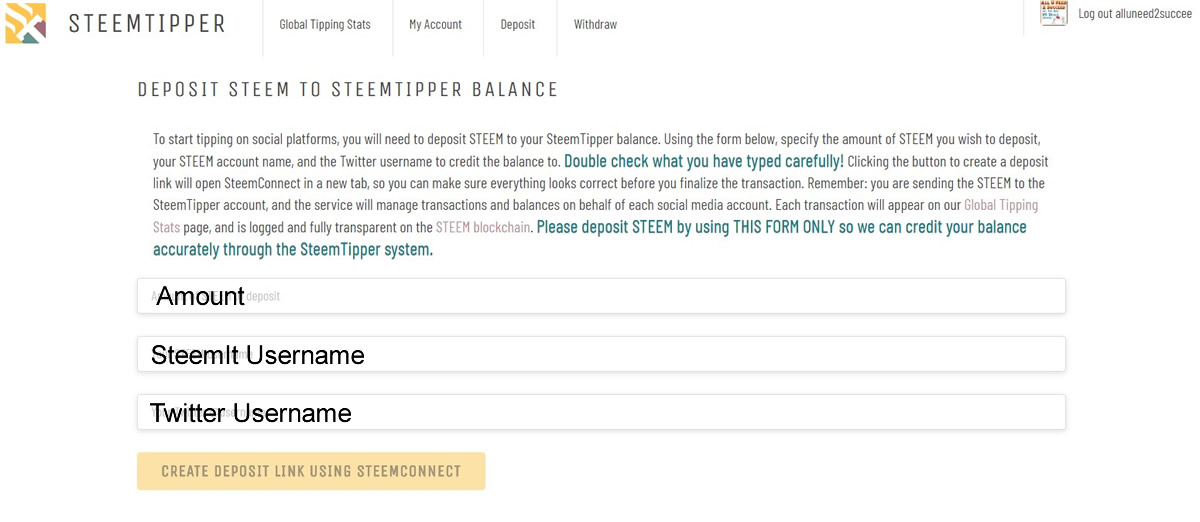1200x522 pixels.
Task: Click the 'Double check what you have typed carefully!' text
Action: (704, 160)
